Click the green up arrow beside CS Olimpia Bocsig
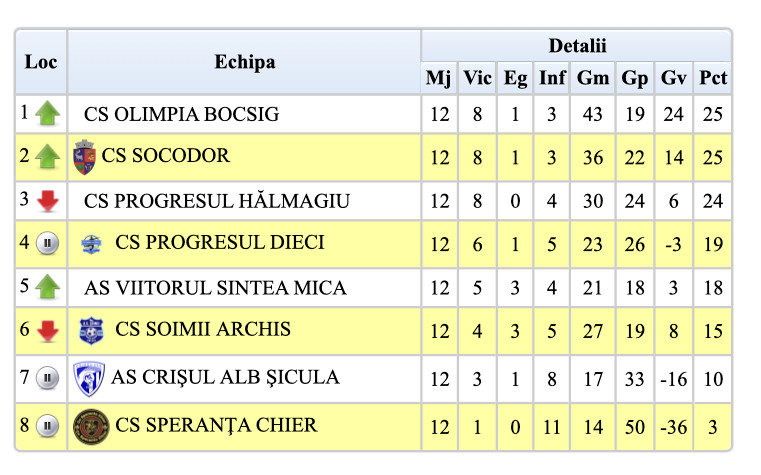Viewport: 761px width, 475px height. point(47,114)
